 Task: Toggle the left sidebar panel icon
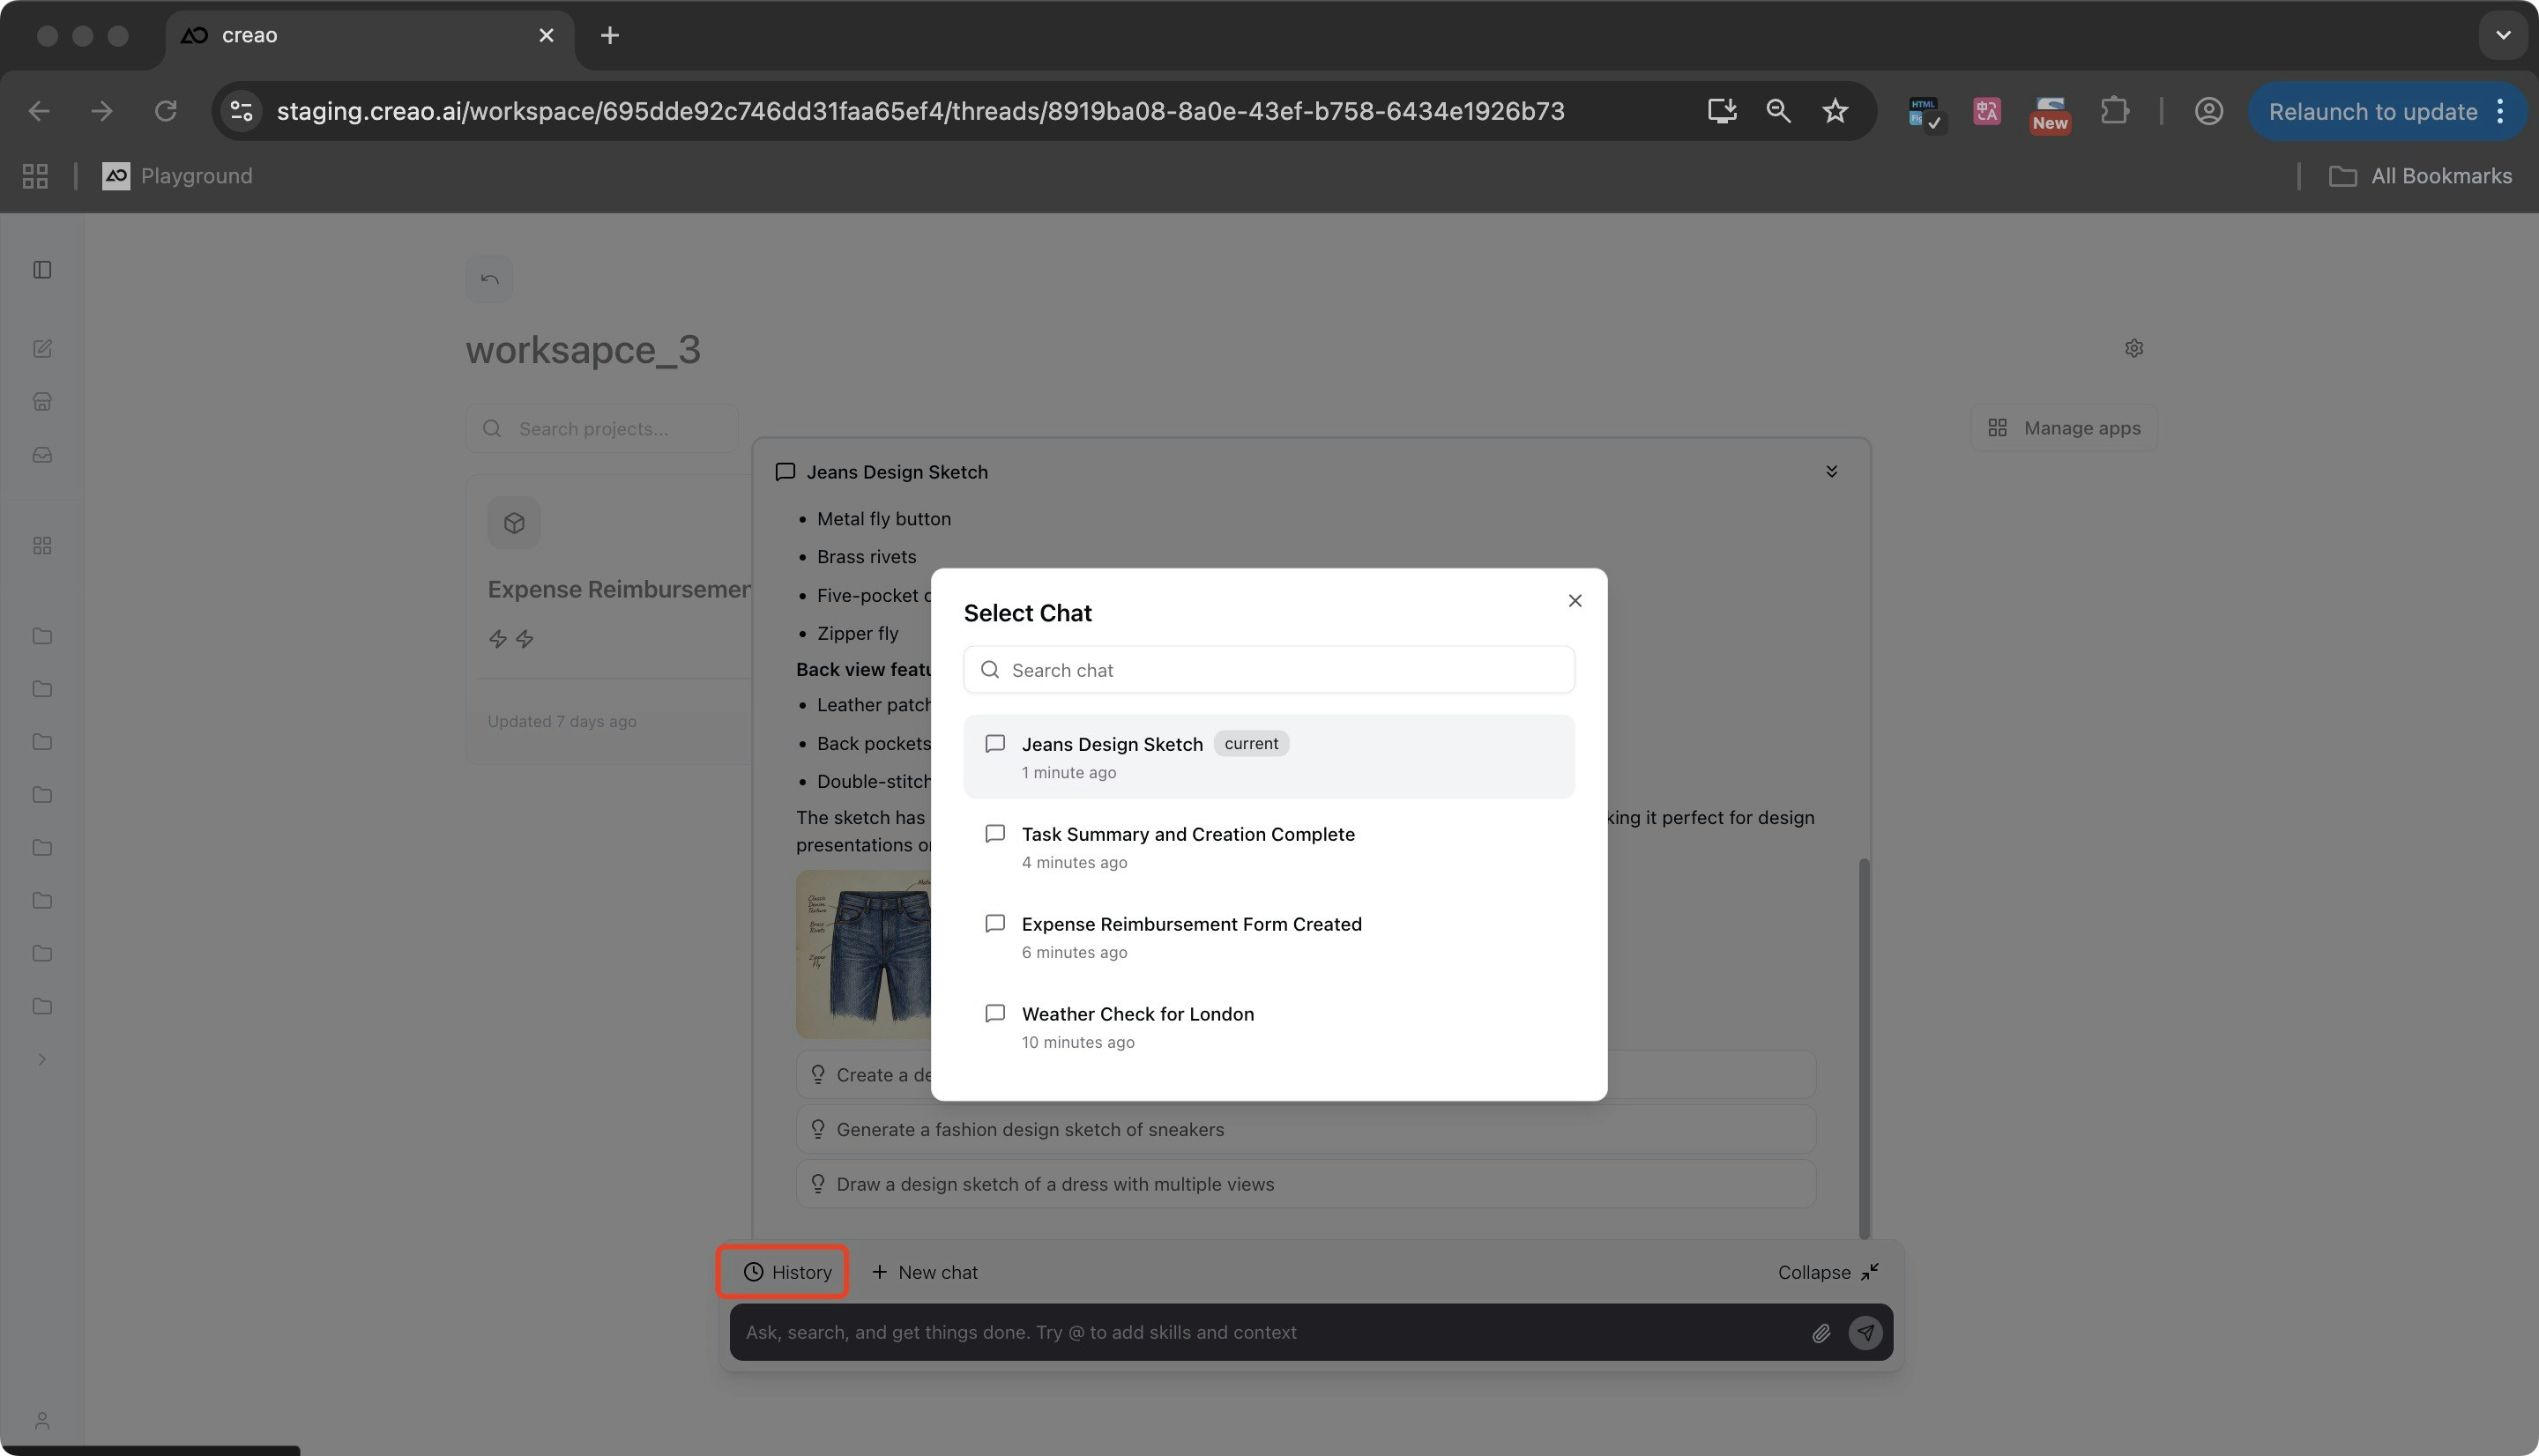tap(42, 270)
